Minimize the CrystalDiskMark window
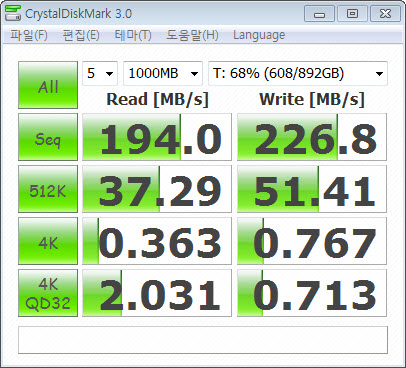Viewport: 406px width, 368px height. (x=319, y=14)
